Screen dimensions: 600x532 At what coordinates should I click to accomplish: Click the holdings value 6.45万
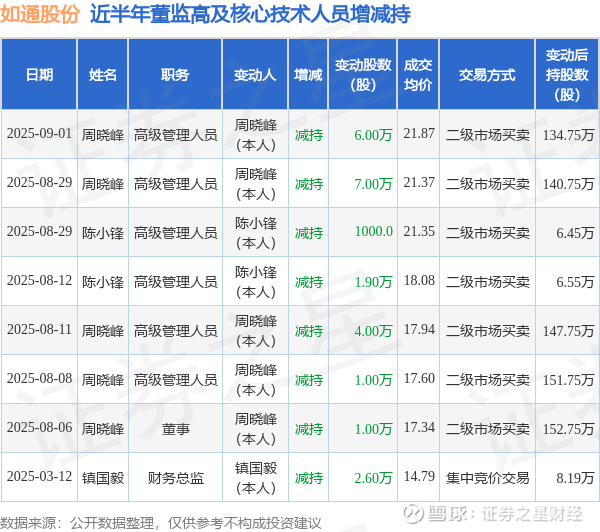point(575,233)
